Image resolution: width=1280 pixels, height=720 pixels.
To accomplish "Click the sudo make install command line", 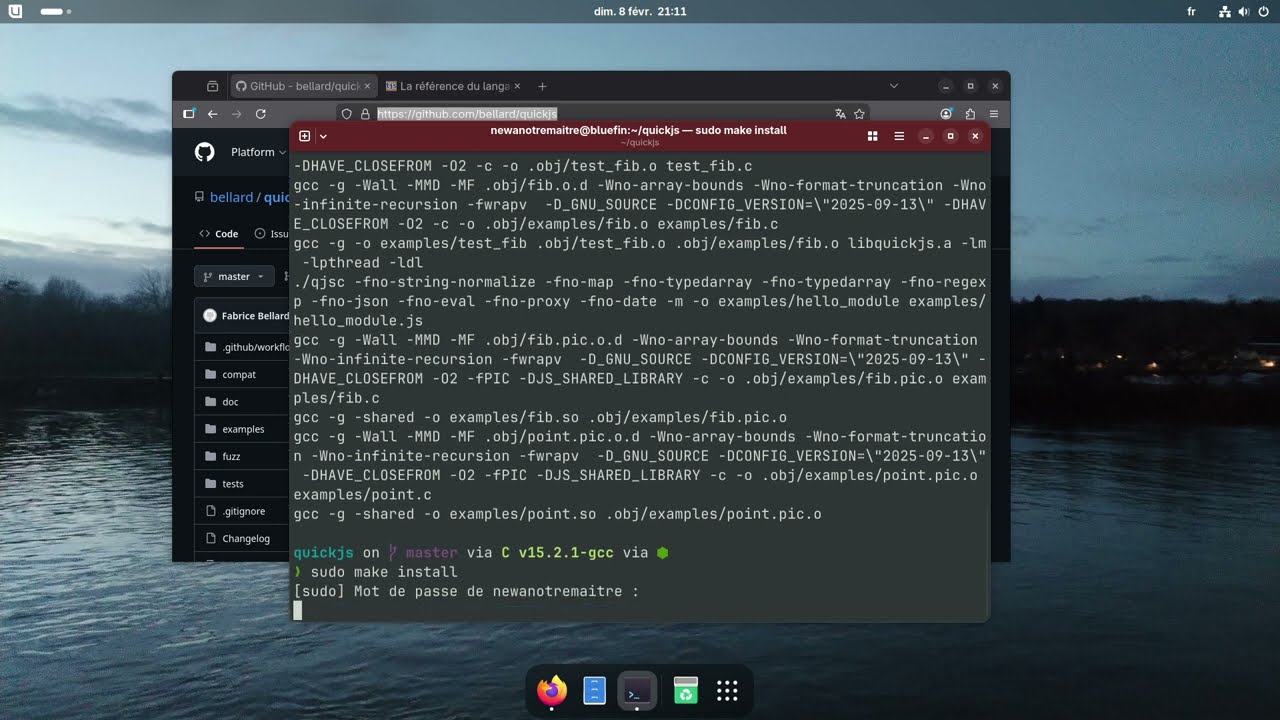I will [384, 572].
